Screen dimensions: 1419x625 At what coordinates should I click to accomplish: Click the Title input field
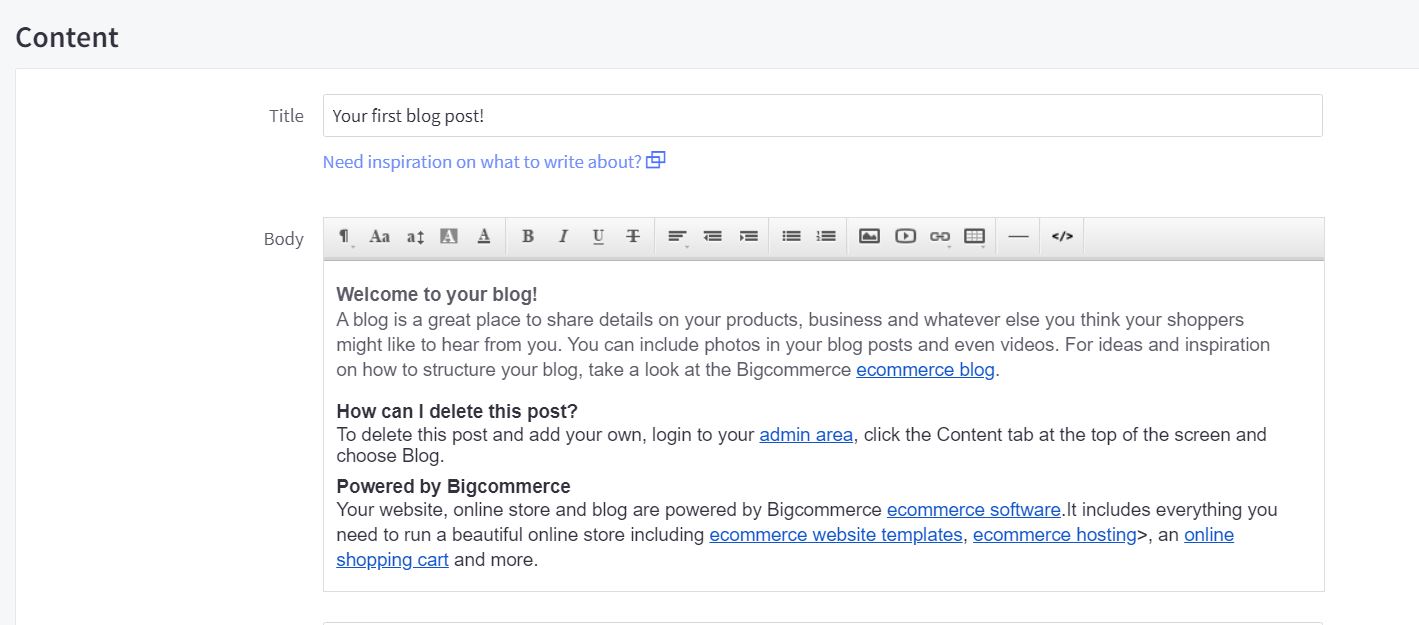point(822,116)
